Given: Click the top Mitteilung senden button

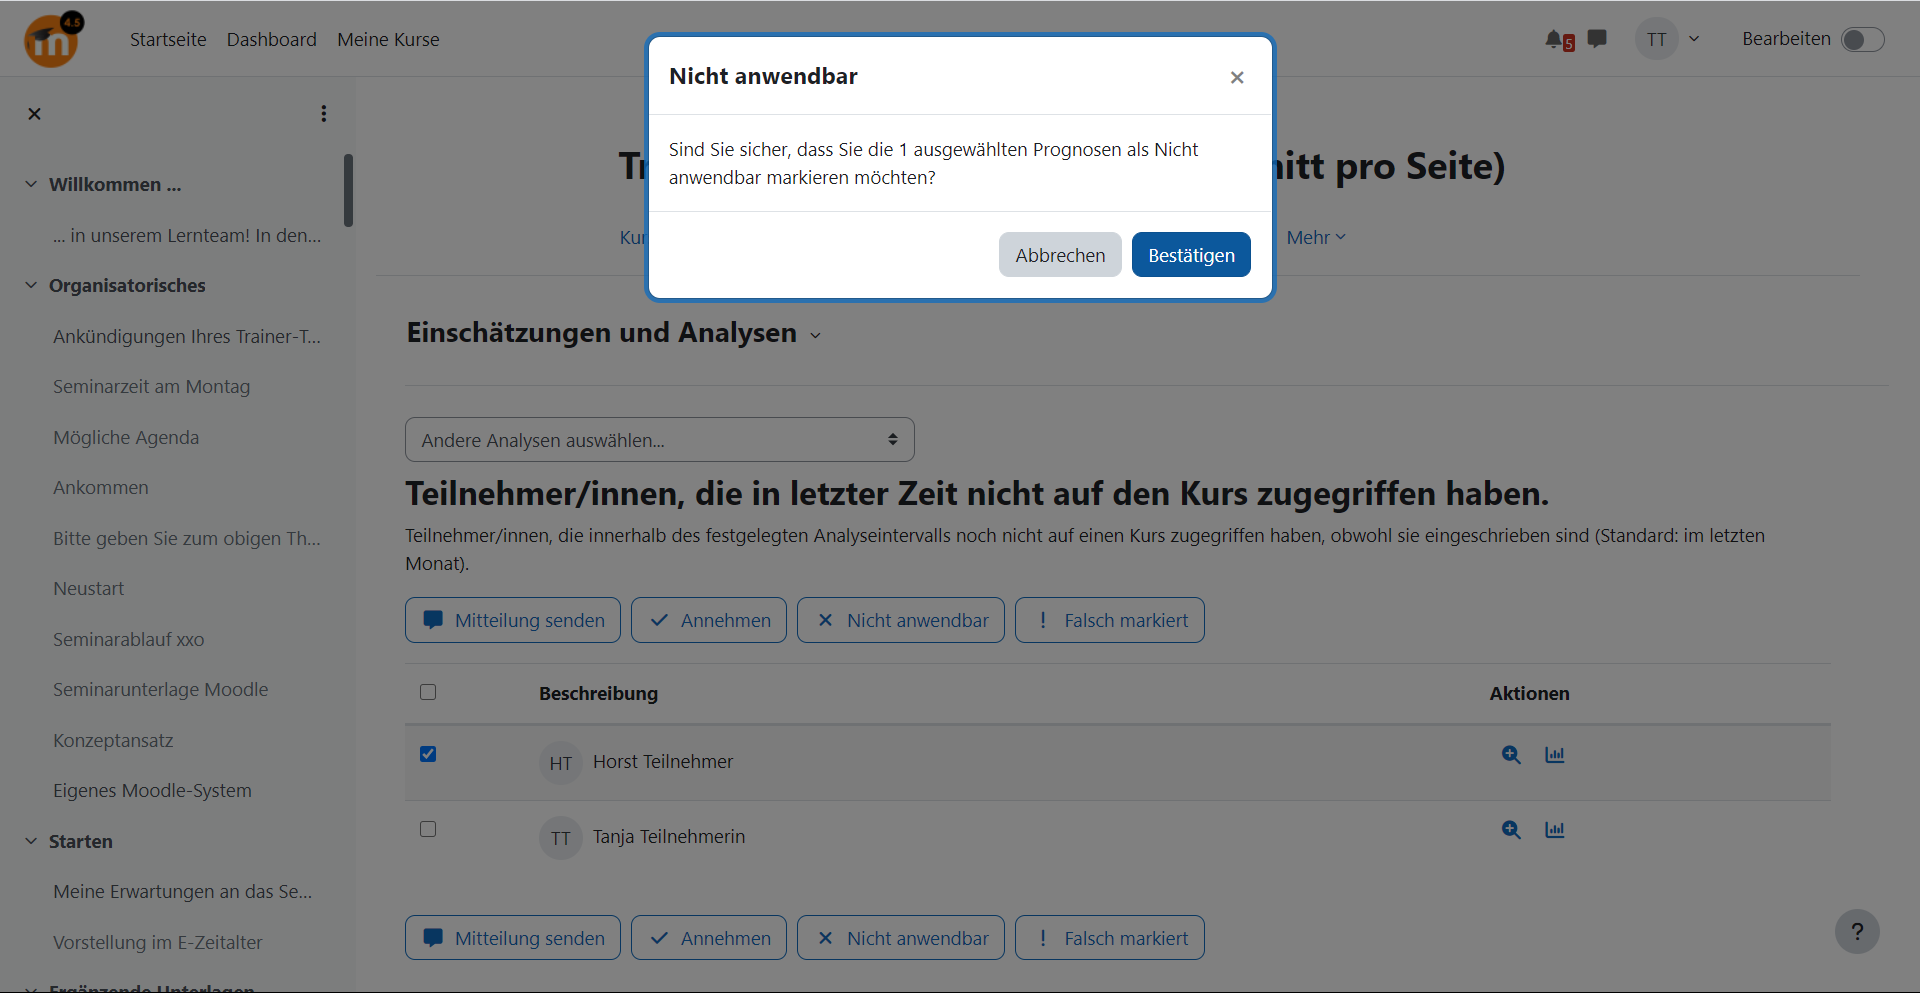Looking at the screenshot, I should click(513, 620).
